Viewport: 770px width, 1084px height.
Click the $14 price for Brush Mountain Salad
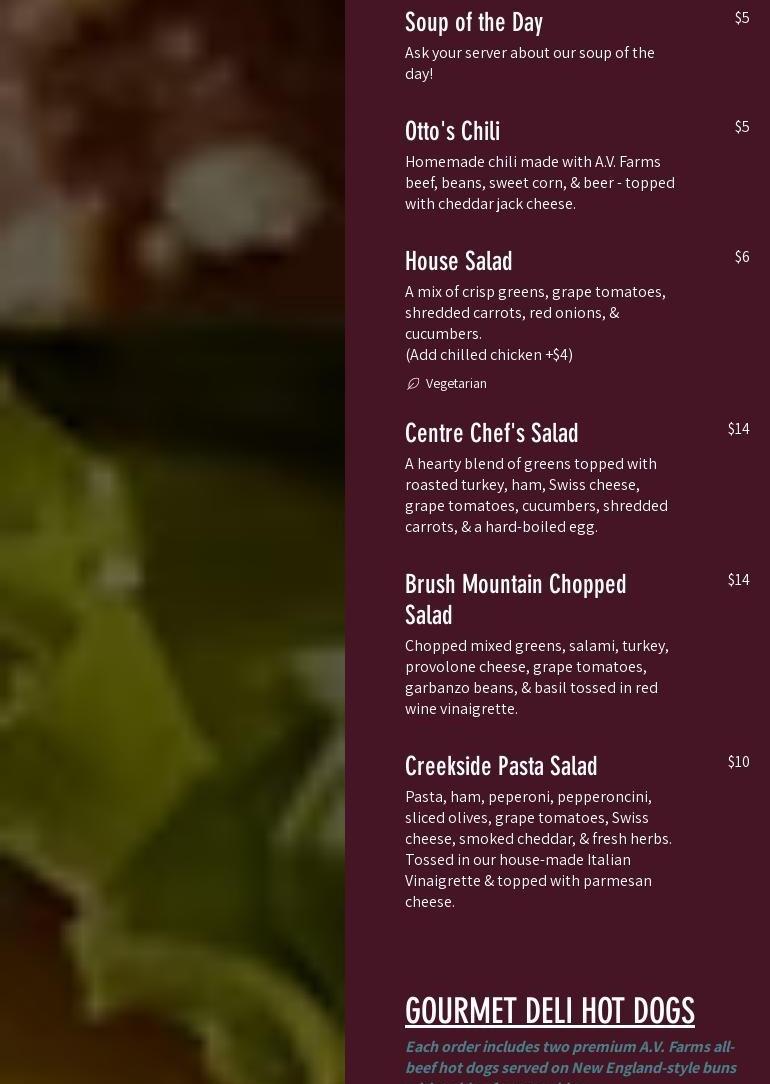738,579
